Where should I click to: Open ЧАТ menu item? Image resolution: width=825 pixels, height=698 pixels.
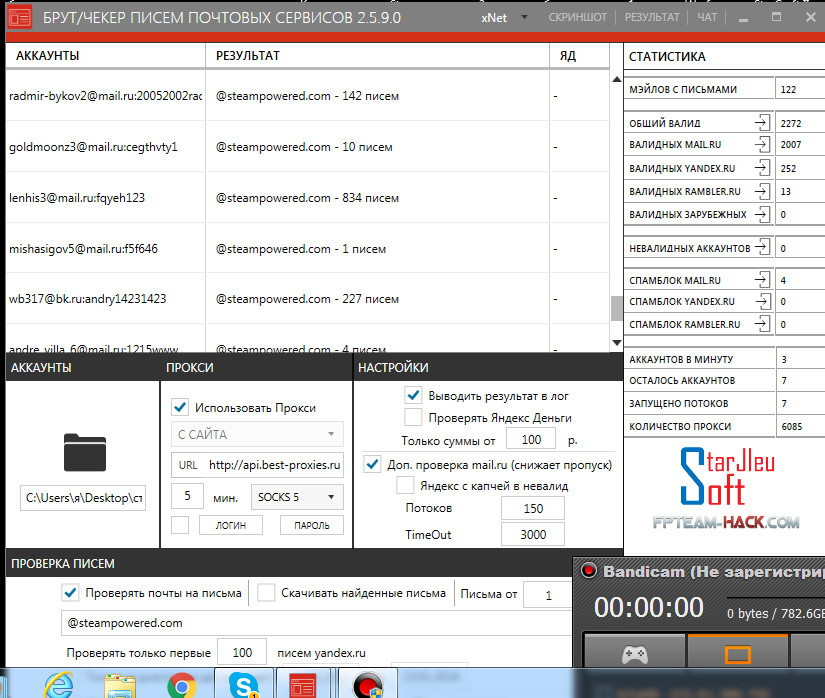pos(707,17)
